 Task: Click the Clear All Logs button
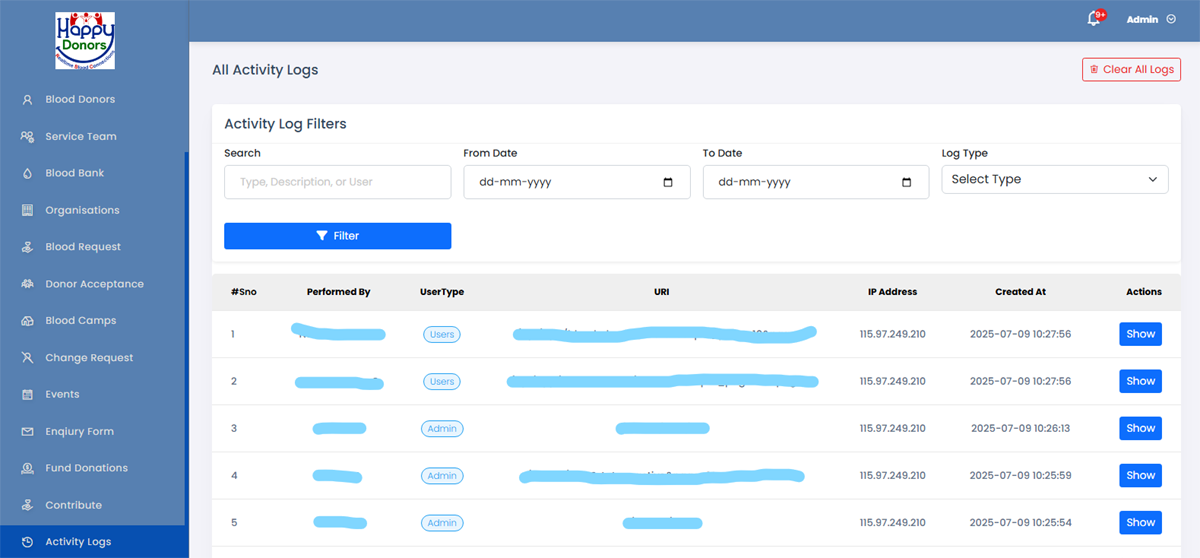pos(1131,70)
